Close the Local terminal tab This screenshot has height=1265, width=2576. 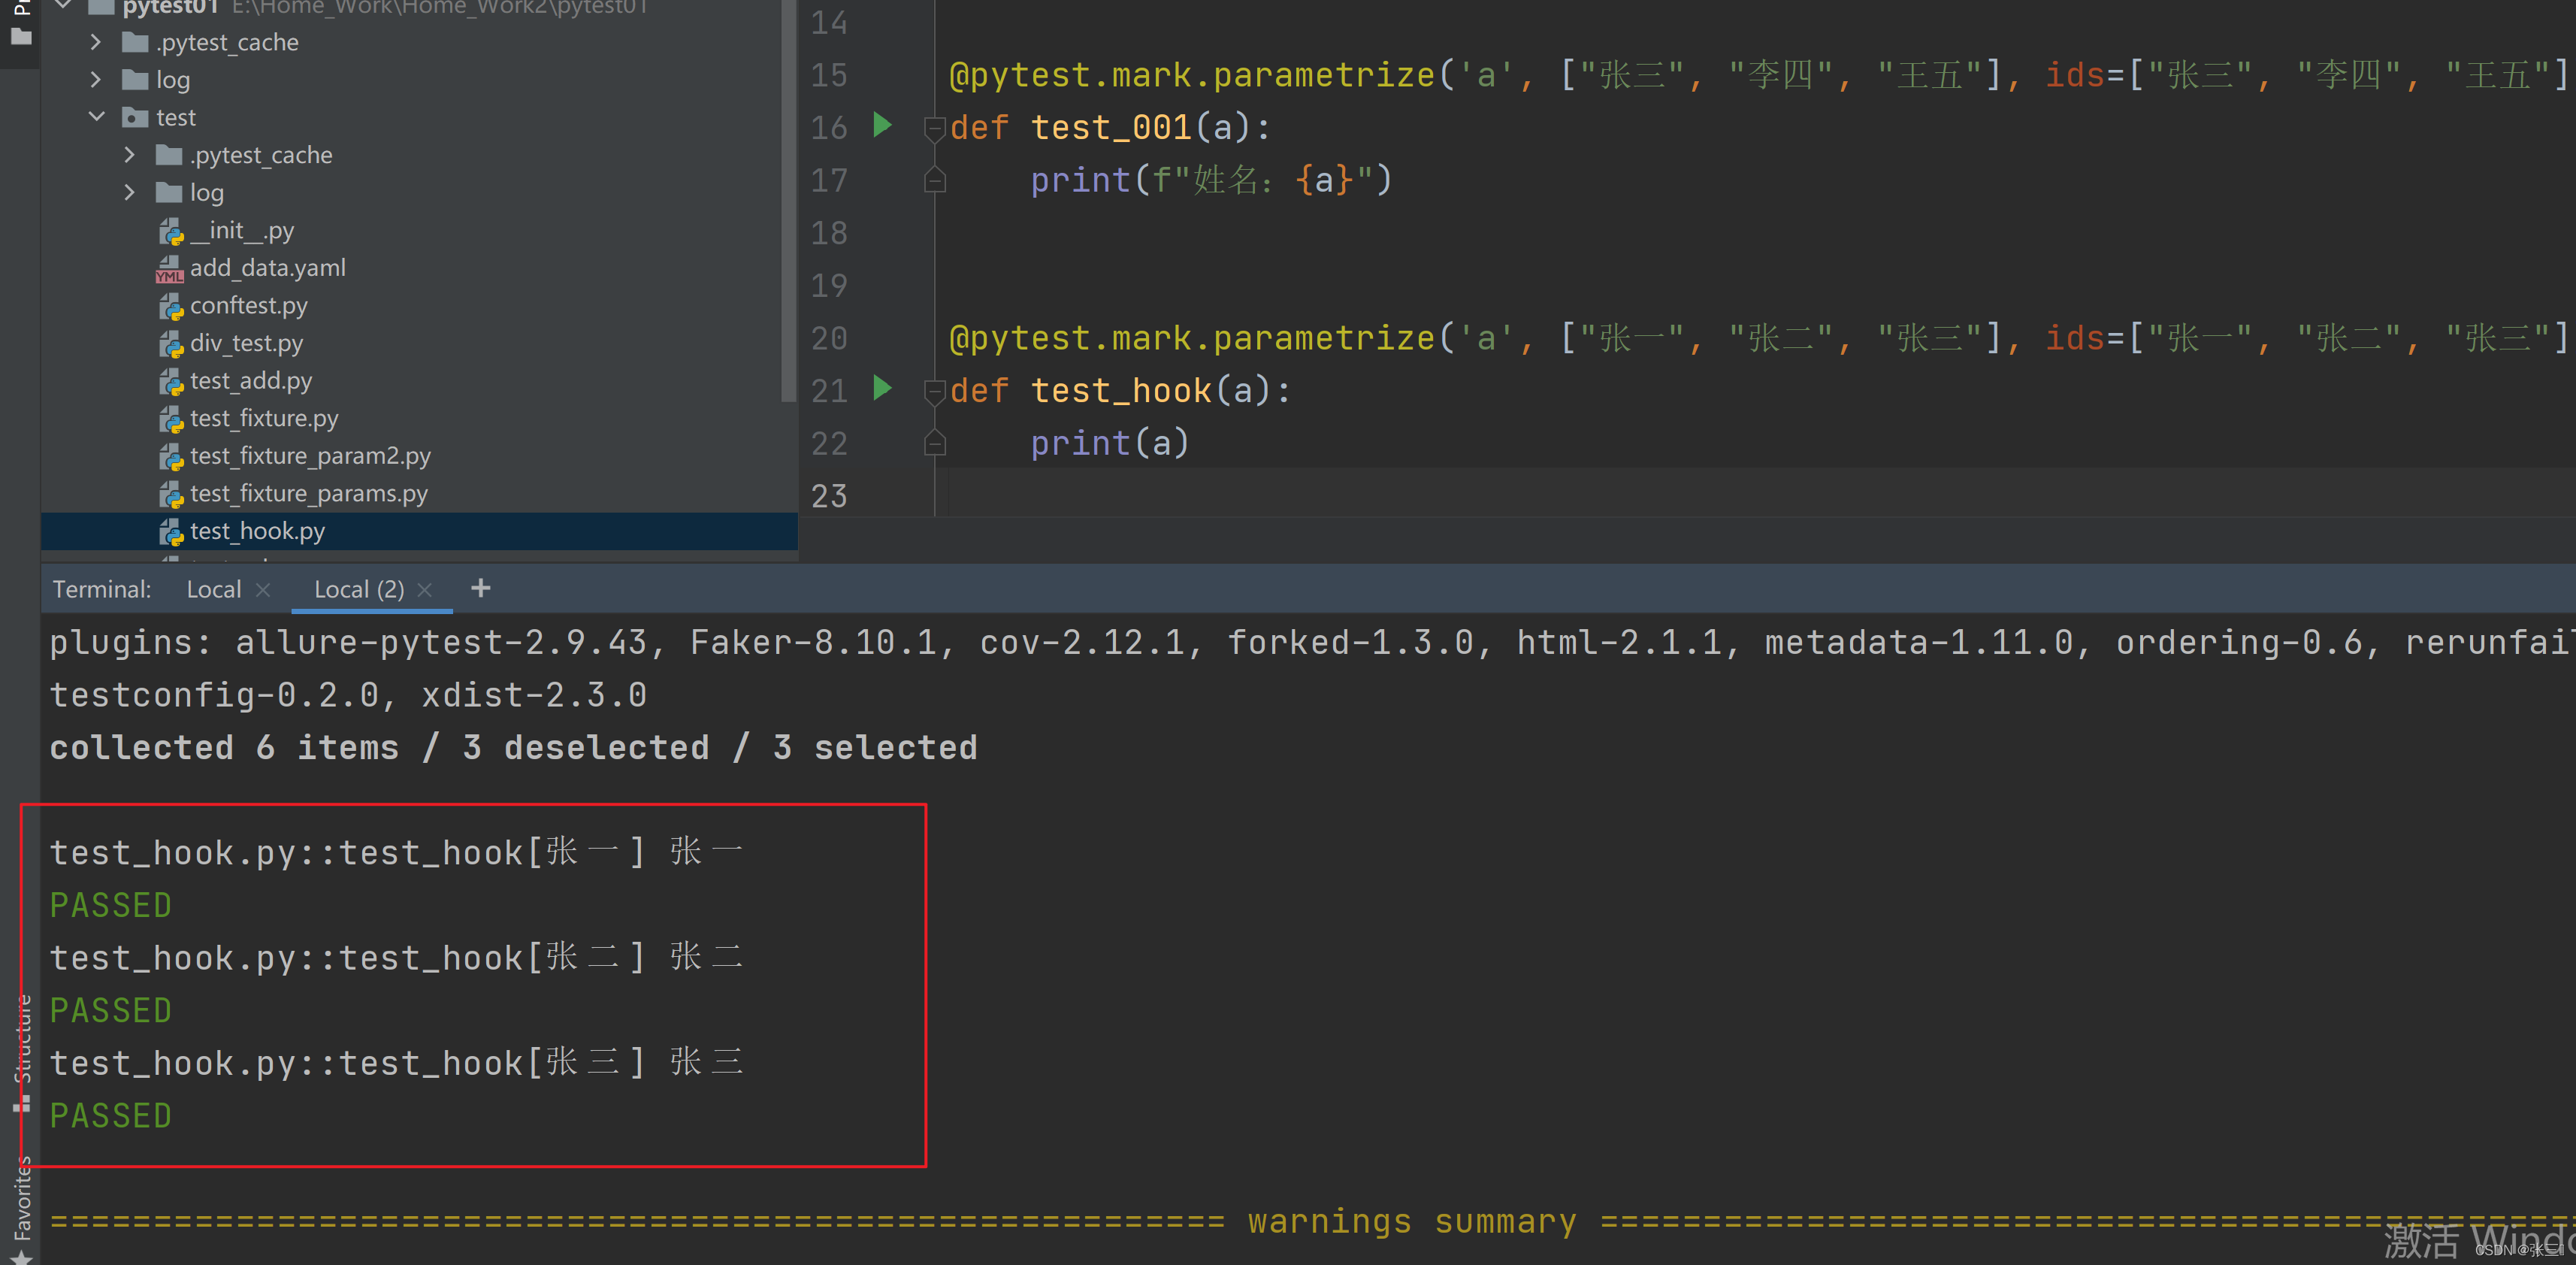263,590
